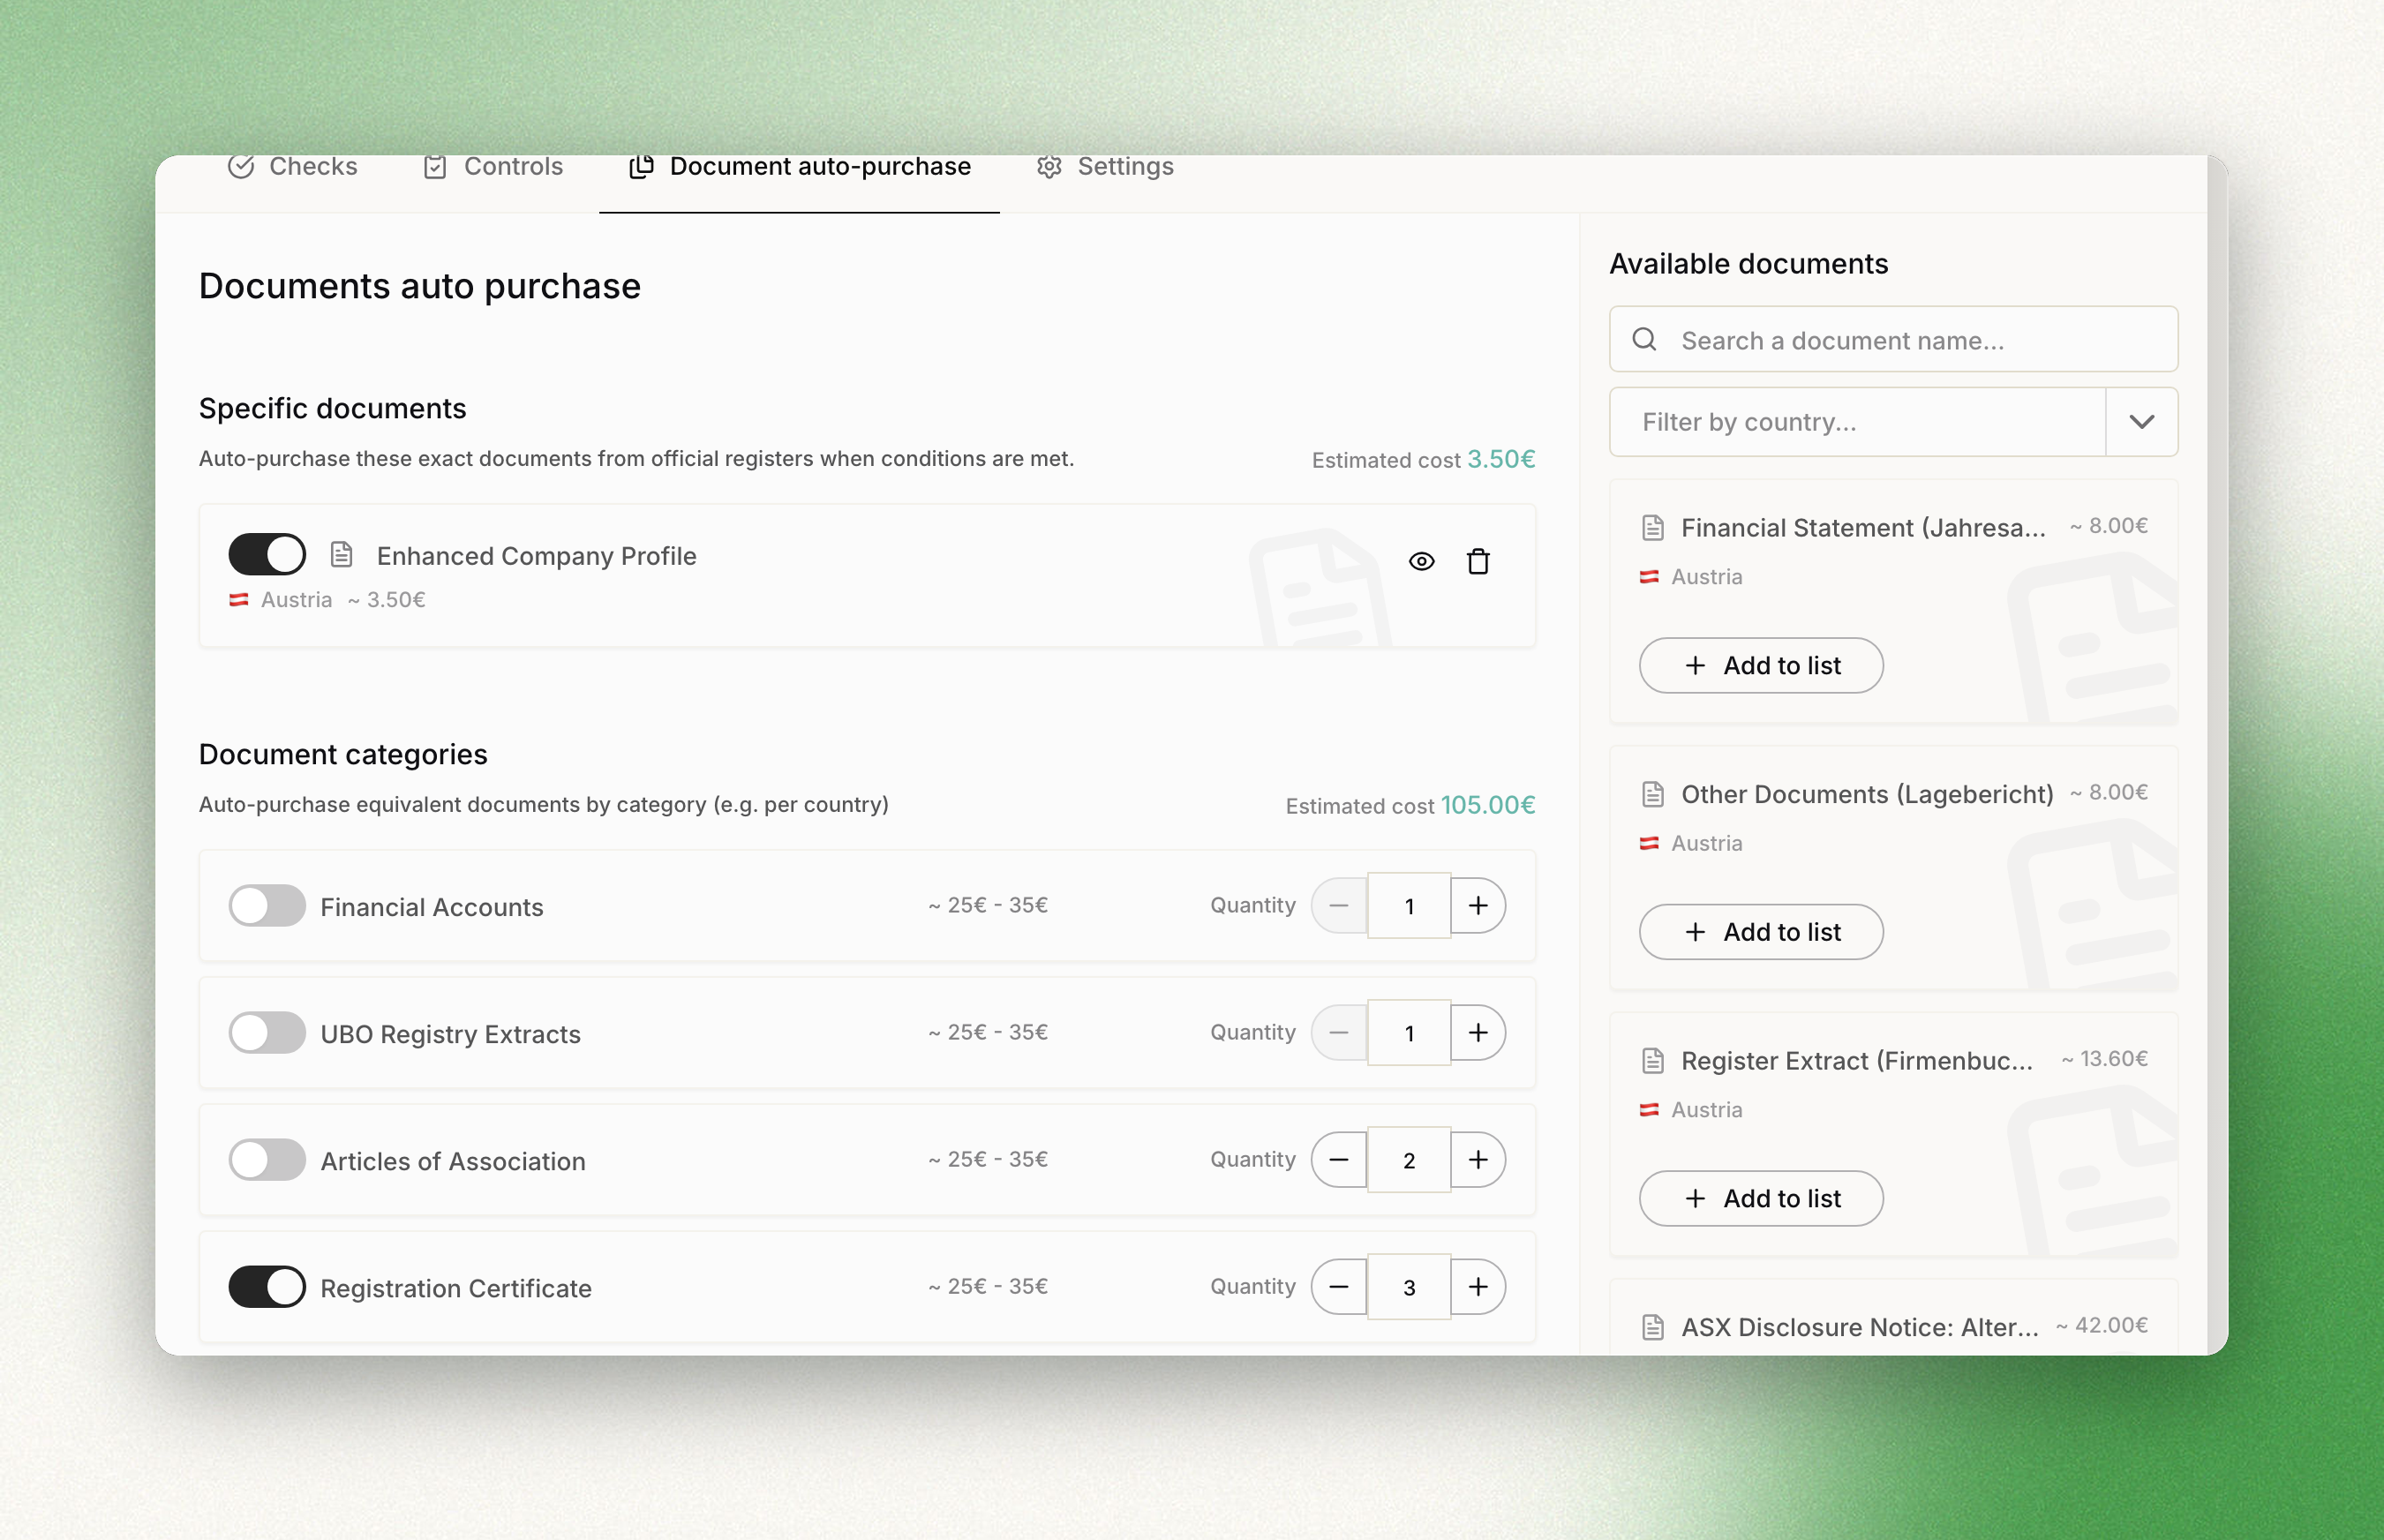Click the Financial Statement document icon

[1653, 528]
